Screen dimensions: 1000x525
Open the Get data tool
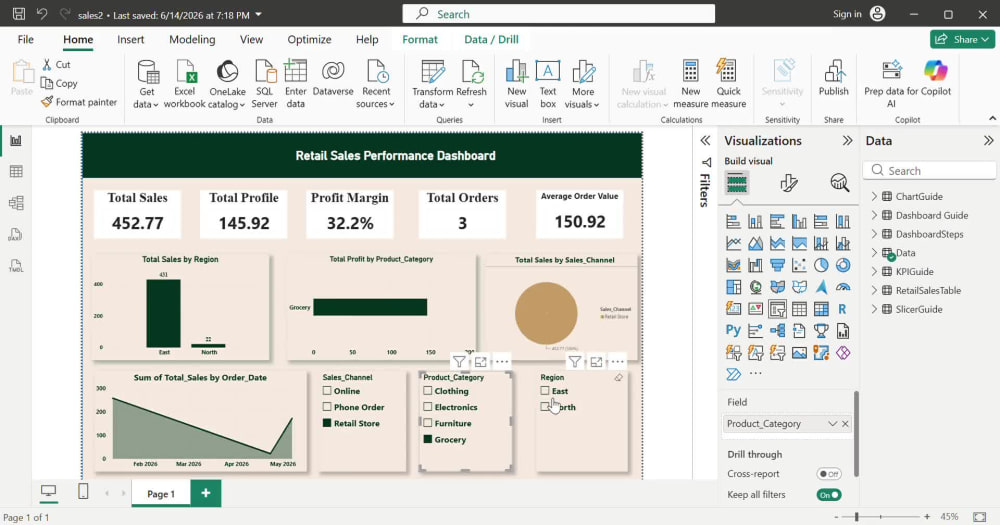pyautogui.click(x=147, y=84)
